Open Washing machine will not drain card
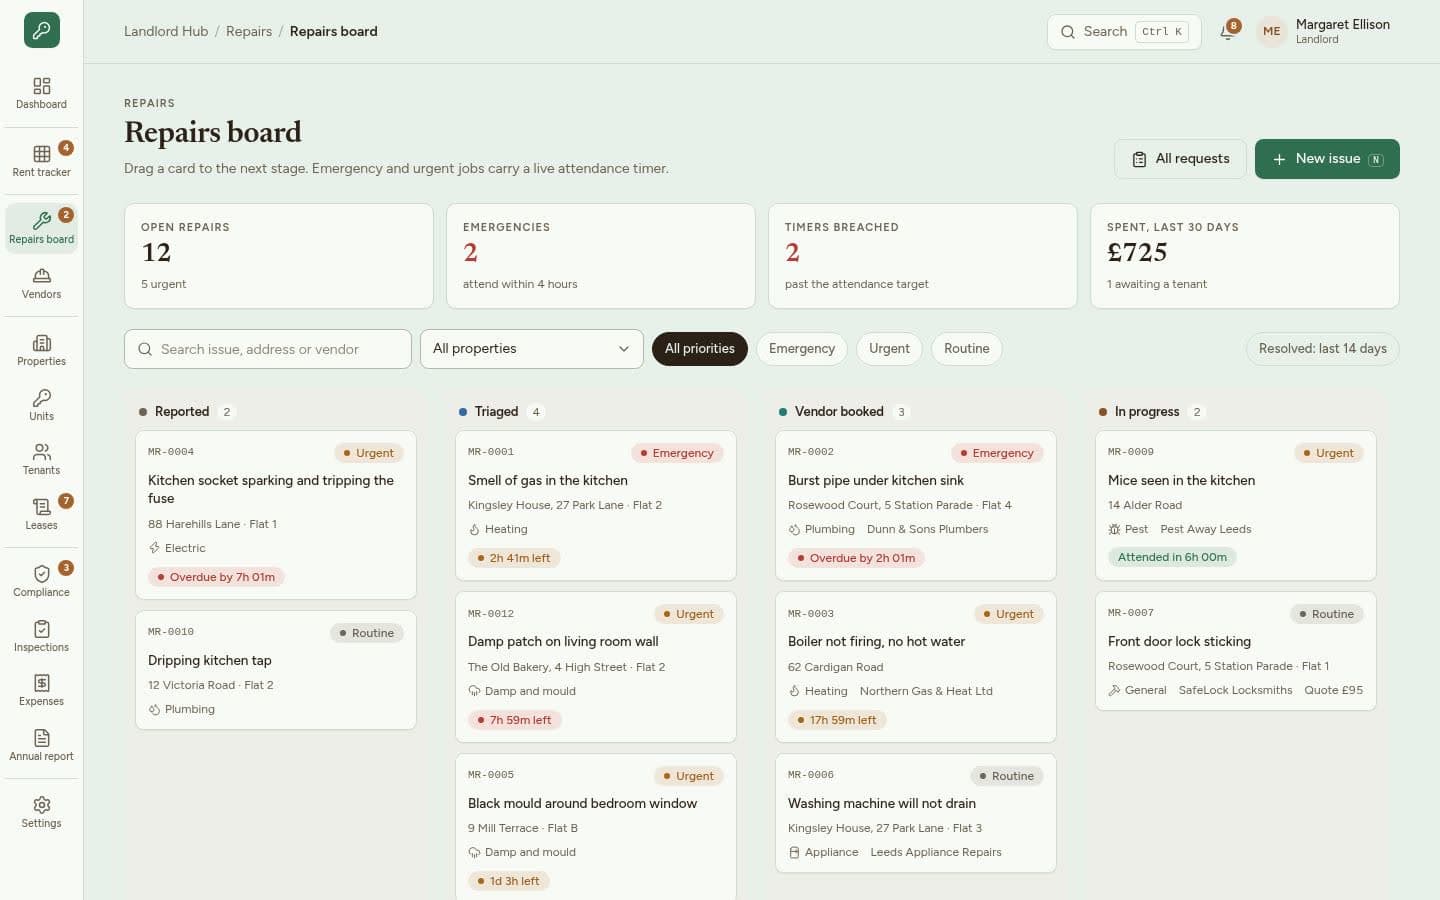Image resolution: width=1440 pixels, height=900 pixels. coord(916,813)
